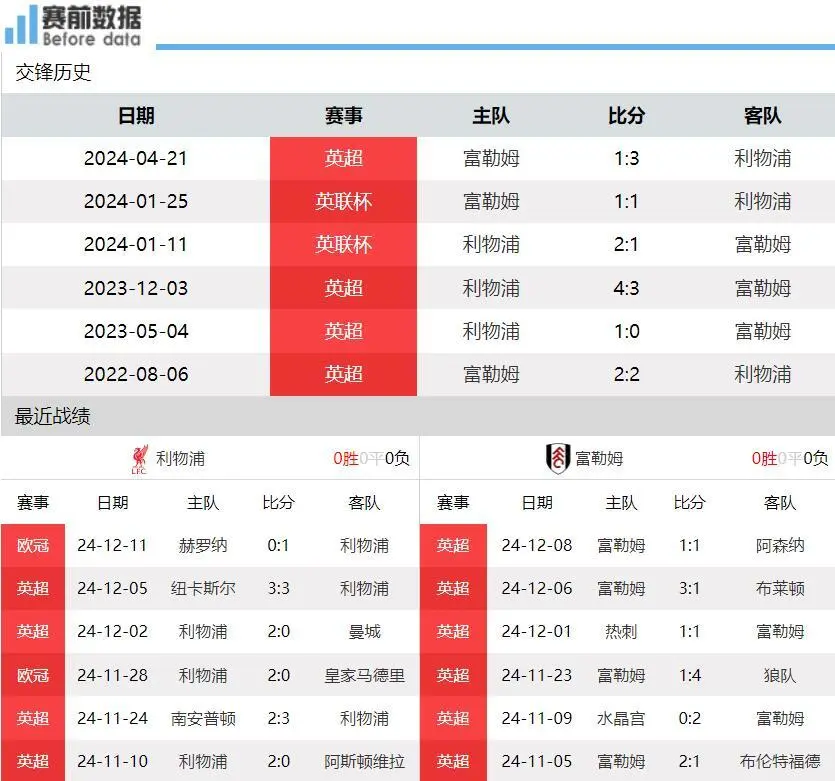This screenshot has width=835, height=781.
Task: Click the 曼城 away team cell
Action: coord(364,631)
